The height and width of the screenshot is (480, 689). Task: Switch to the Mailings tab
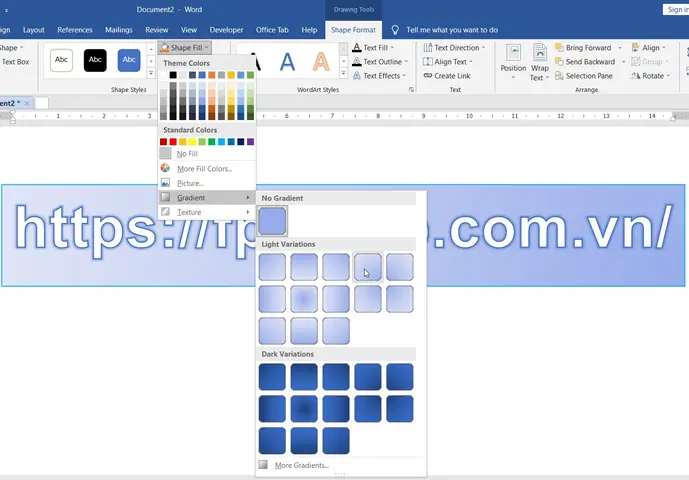tap(118, 30)
